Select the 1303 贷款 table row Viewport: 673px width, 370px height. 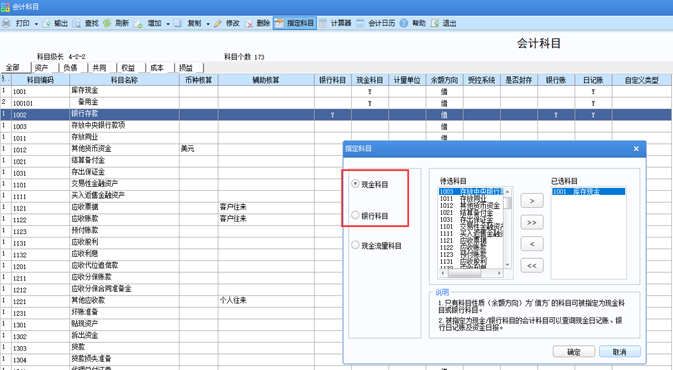coord(172,347)
